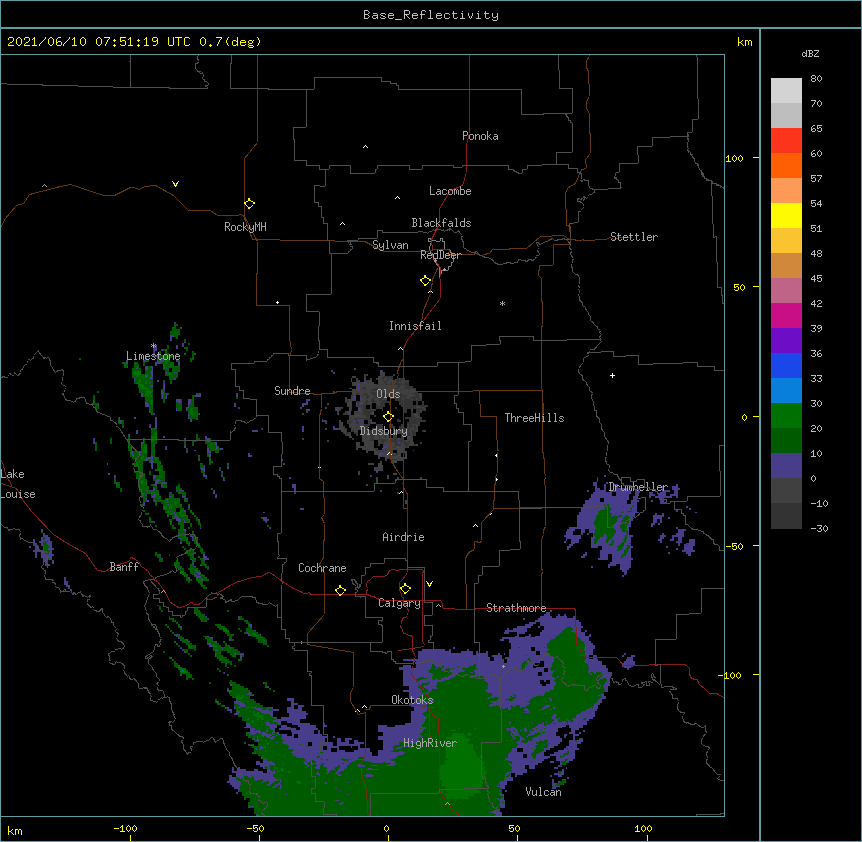Screen dimensions: 862x842
Task: Click the Sundre label
Action: tap(292, 391)
